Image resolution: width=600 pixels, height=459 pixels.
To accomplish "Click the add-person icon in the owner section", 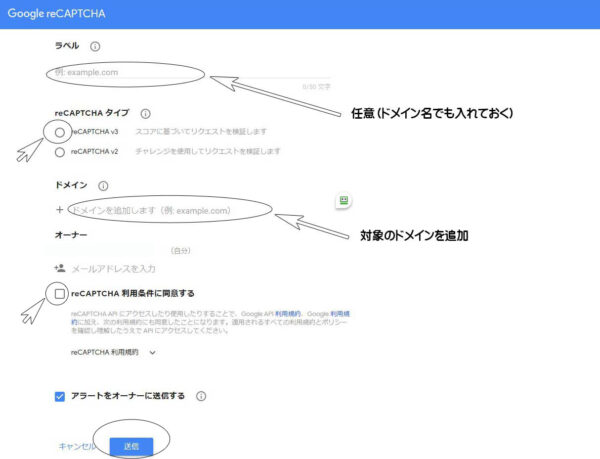I will (x=60, y=268).
